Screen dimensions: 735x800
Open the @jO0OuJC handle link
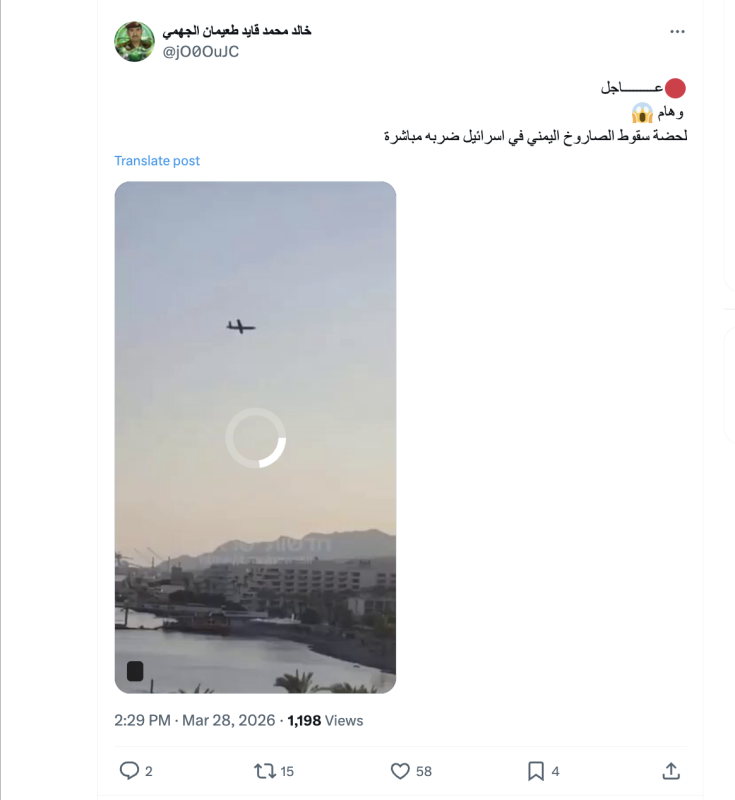point(201,52)
